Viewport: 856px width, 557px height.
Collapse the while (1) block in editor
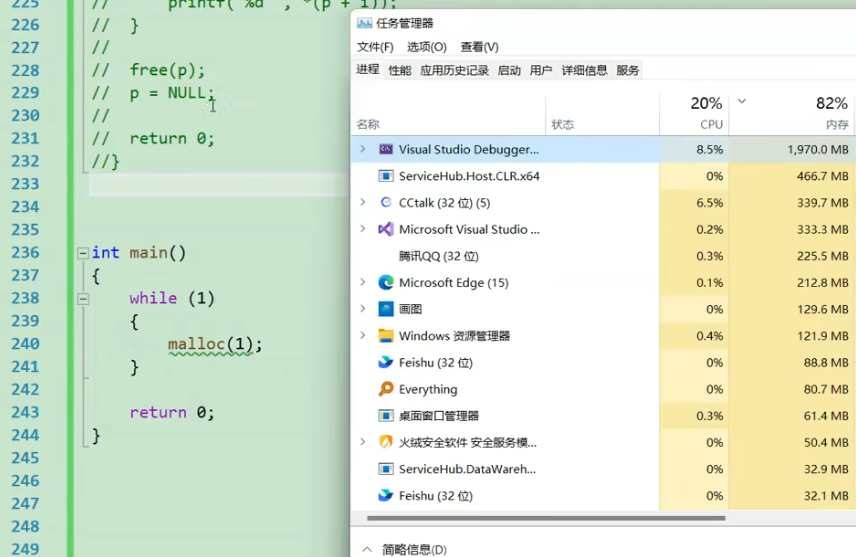tap(83, 299)
